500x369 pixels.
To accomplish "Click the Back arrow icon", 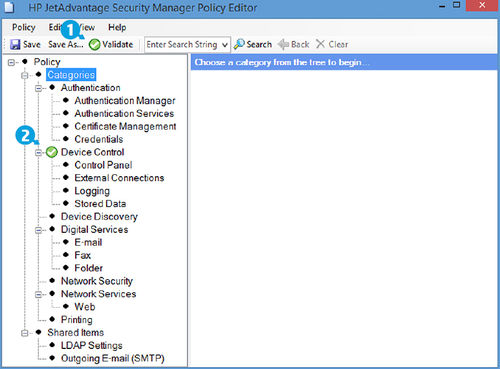I will pyautogui.click(x=283, y=44).
